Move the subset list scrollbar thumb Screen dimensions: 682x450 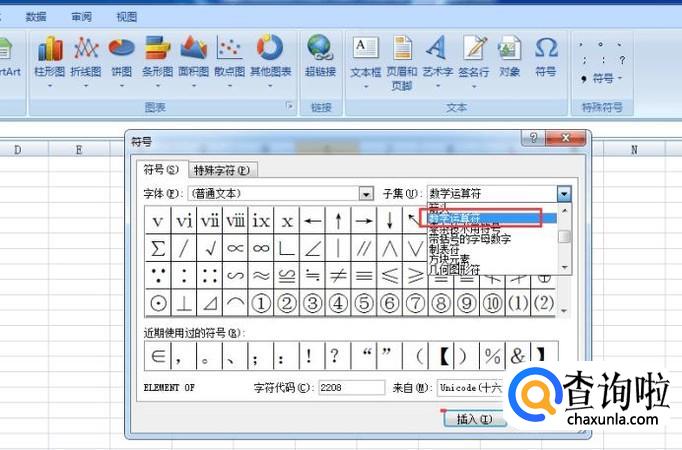564,237
